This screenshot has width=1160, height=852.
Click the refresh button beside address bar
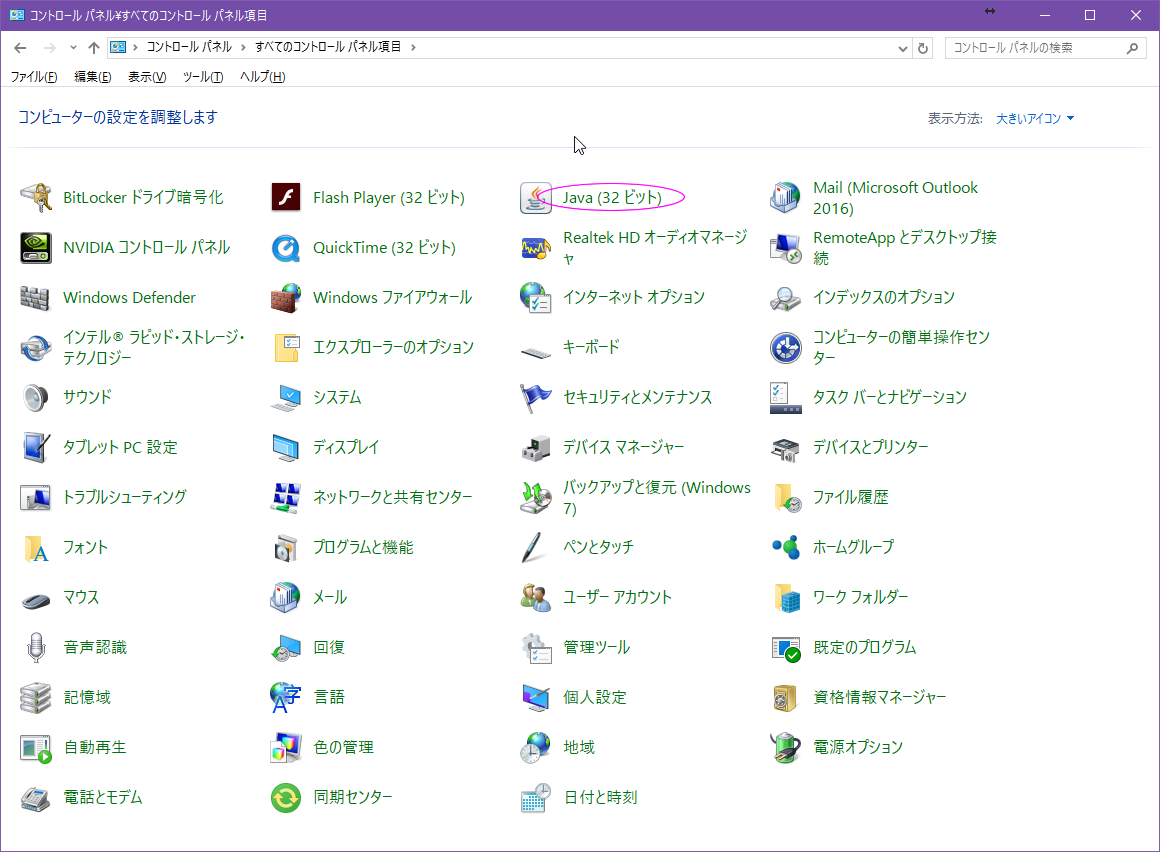point(923,48)
